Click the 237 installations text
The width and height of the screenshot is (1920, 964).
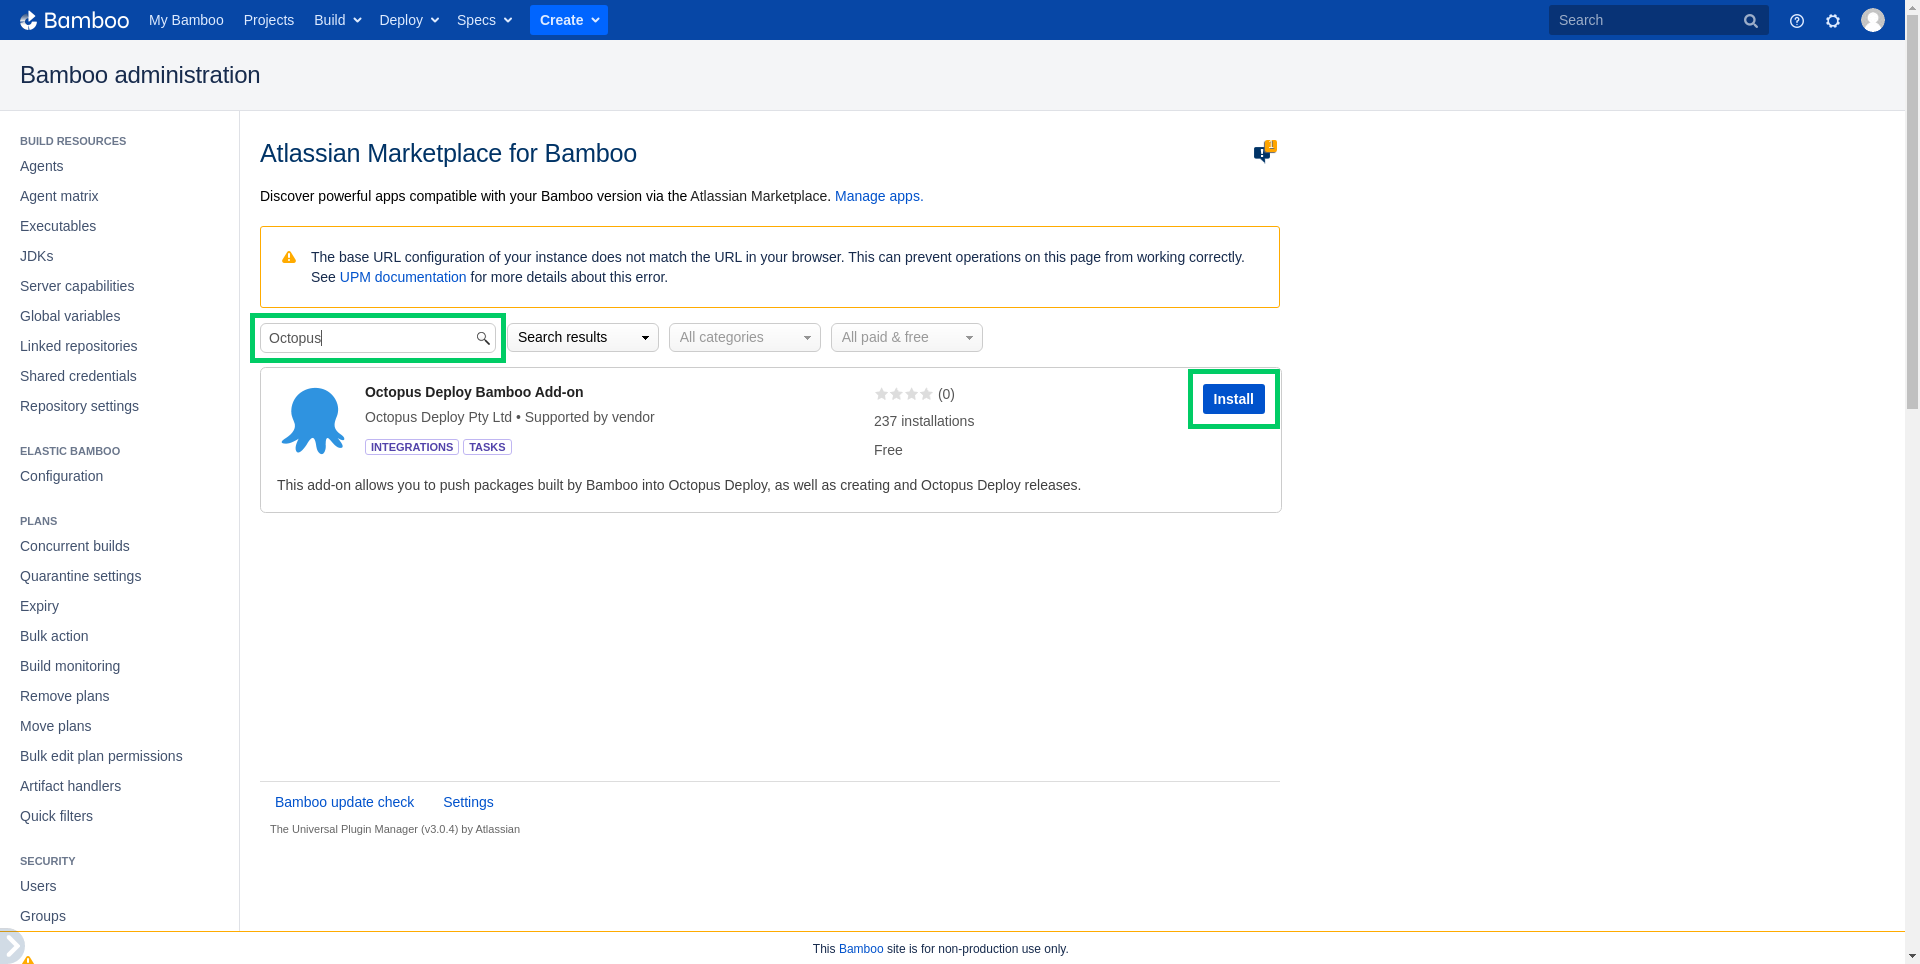point(924,421)
